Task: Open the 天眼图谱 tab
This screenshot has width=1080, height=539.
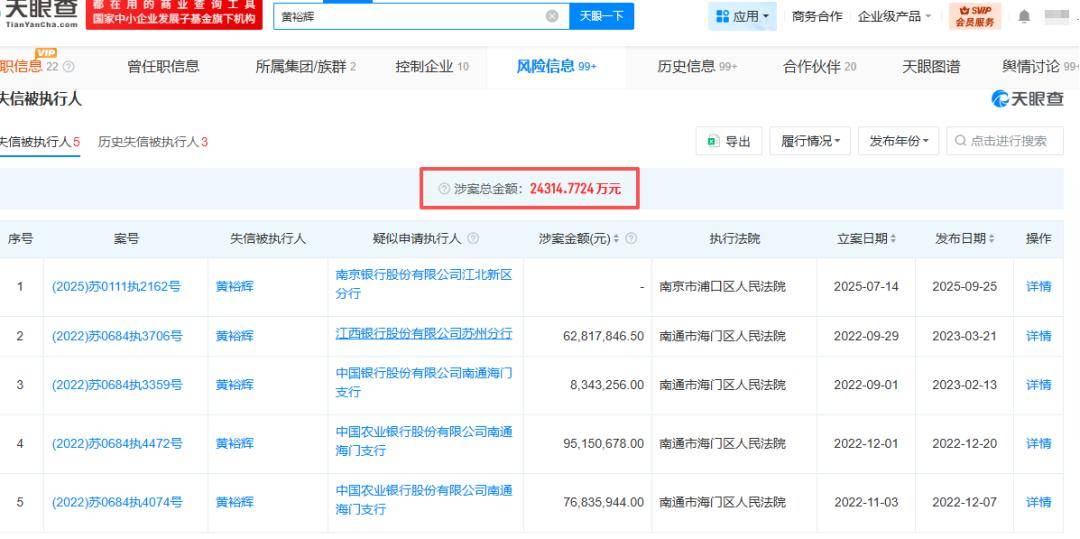Action: pos(931,67)
